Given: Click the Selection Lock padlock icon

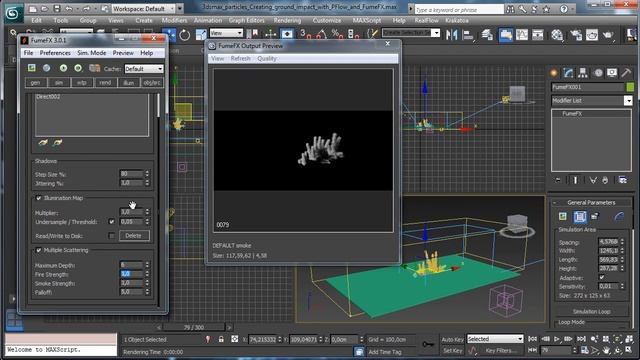Looking at the screenshot, I should 221,339.
